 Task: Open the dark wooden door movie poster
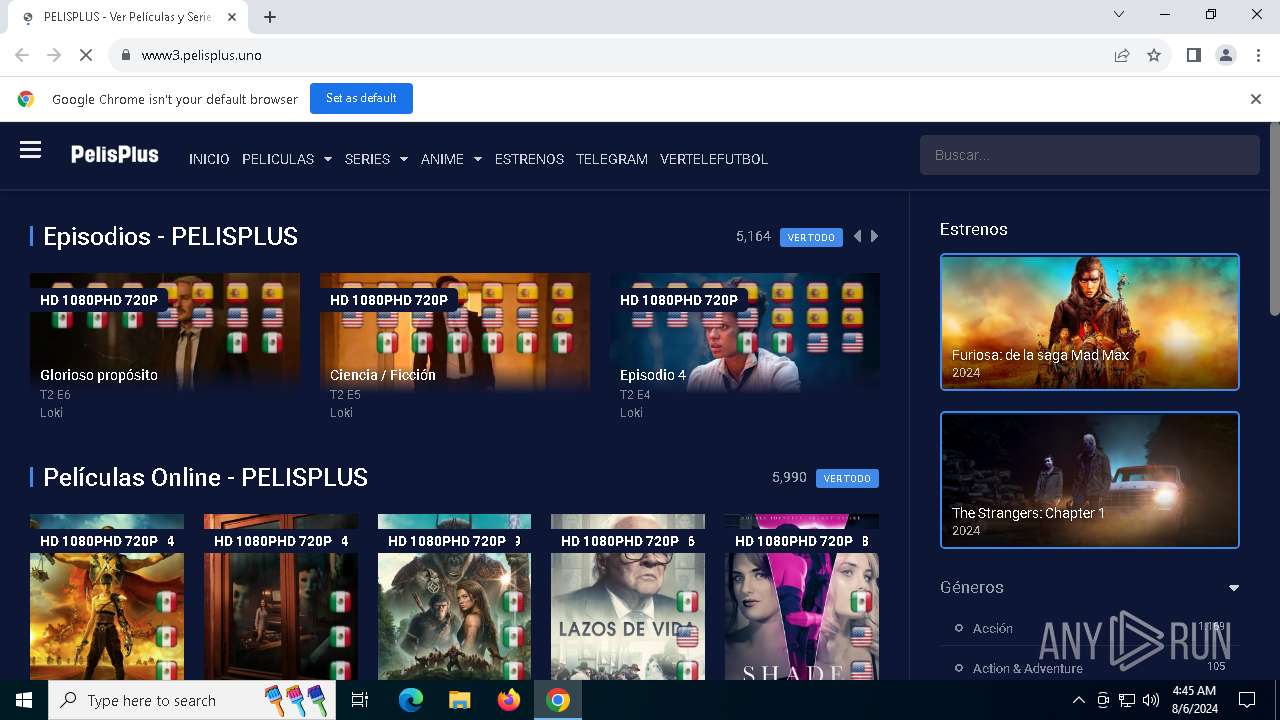pyautogui.click(x=281, y=597)
